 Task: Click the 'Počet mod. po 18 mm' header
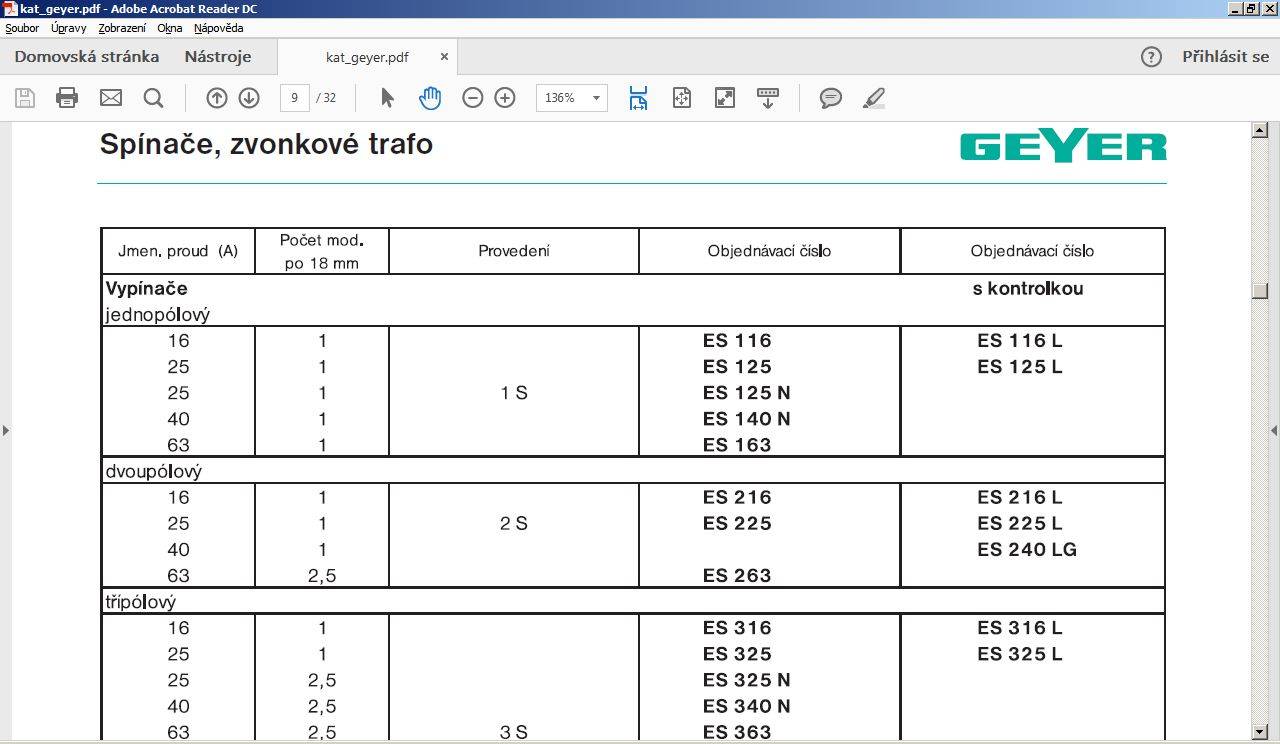(321, 252)
